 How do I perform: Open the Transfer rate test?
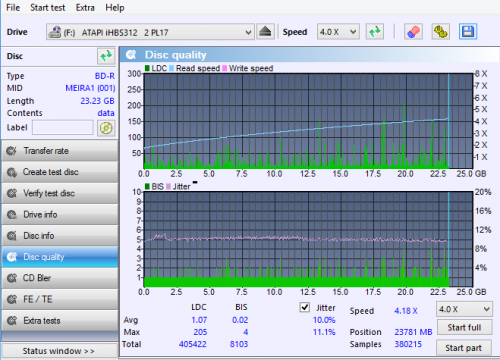tap(60, 151)
